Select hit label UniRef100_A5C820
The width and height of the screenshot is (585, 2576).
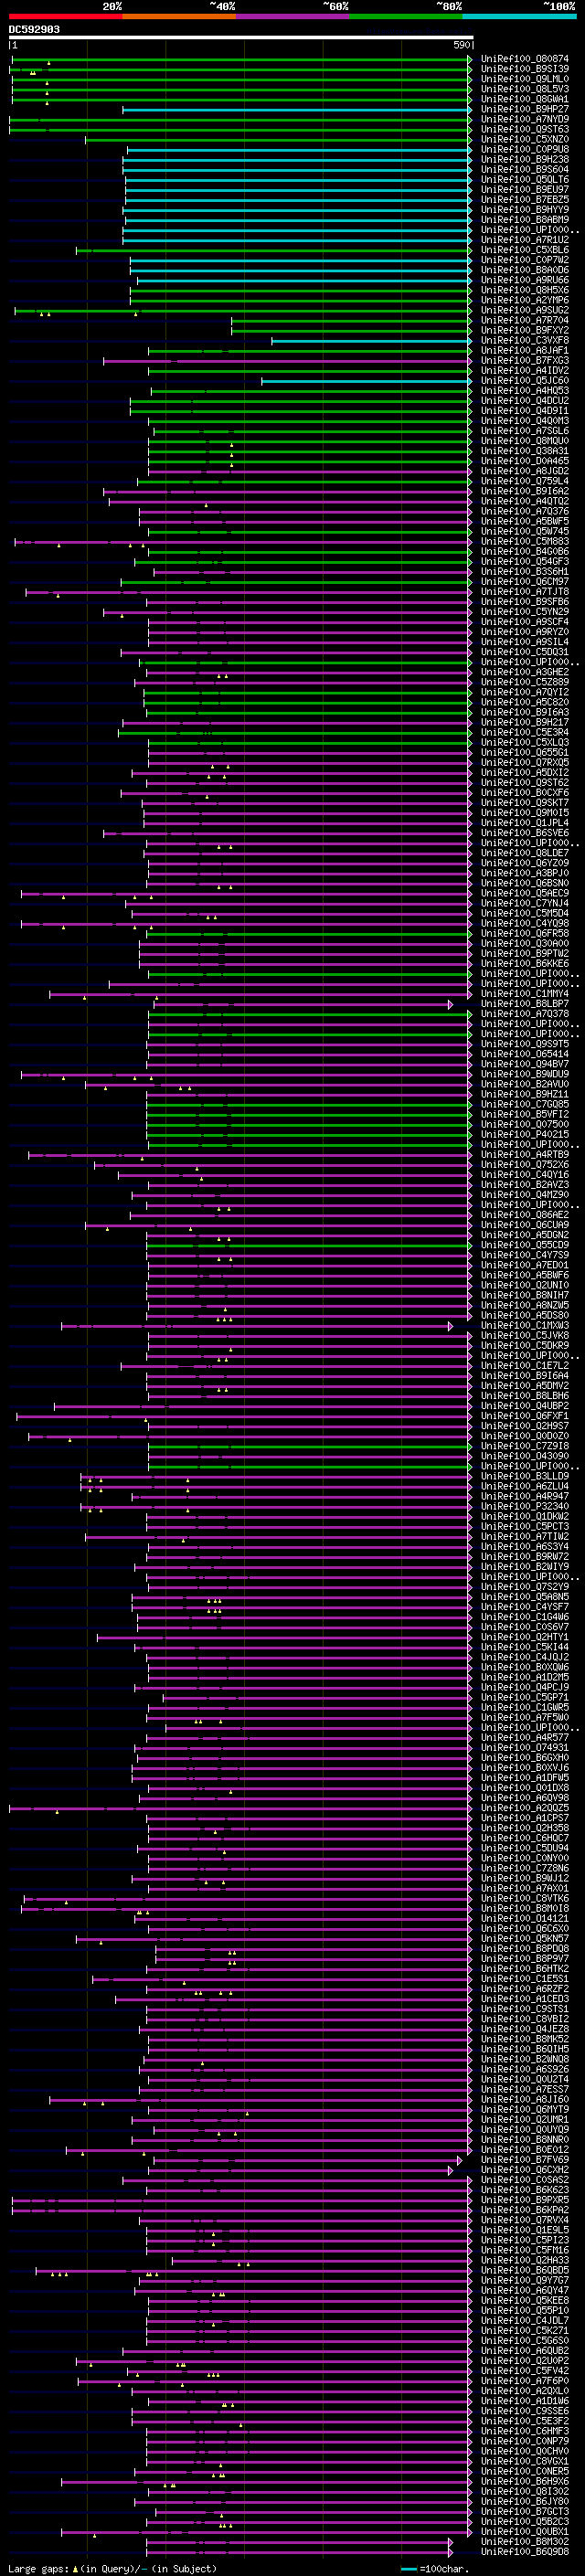click(525, 702)
